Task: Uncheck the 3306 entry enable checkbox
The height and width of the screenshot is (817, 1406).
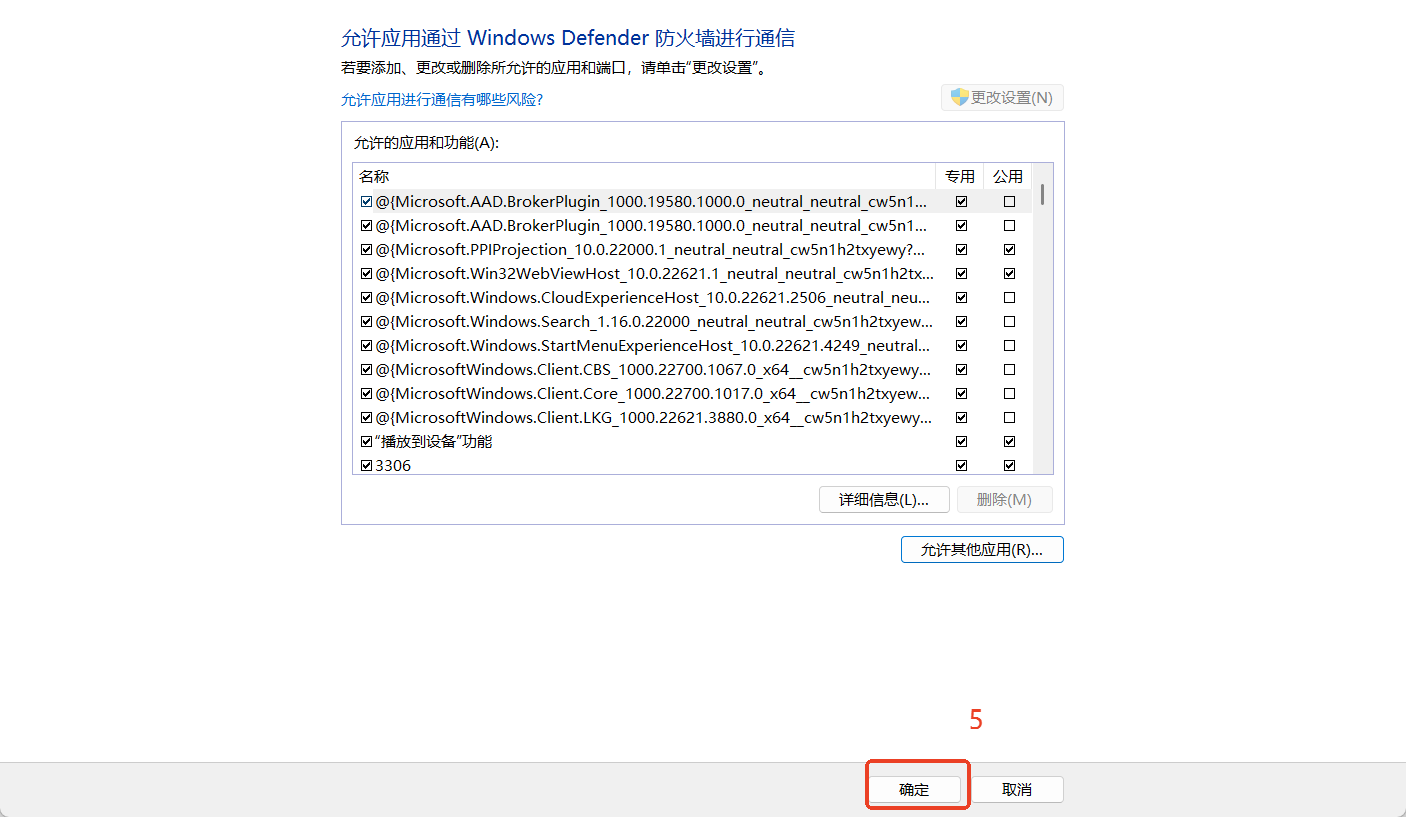Action: tap(366, 465)
